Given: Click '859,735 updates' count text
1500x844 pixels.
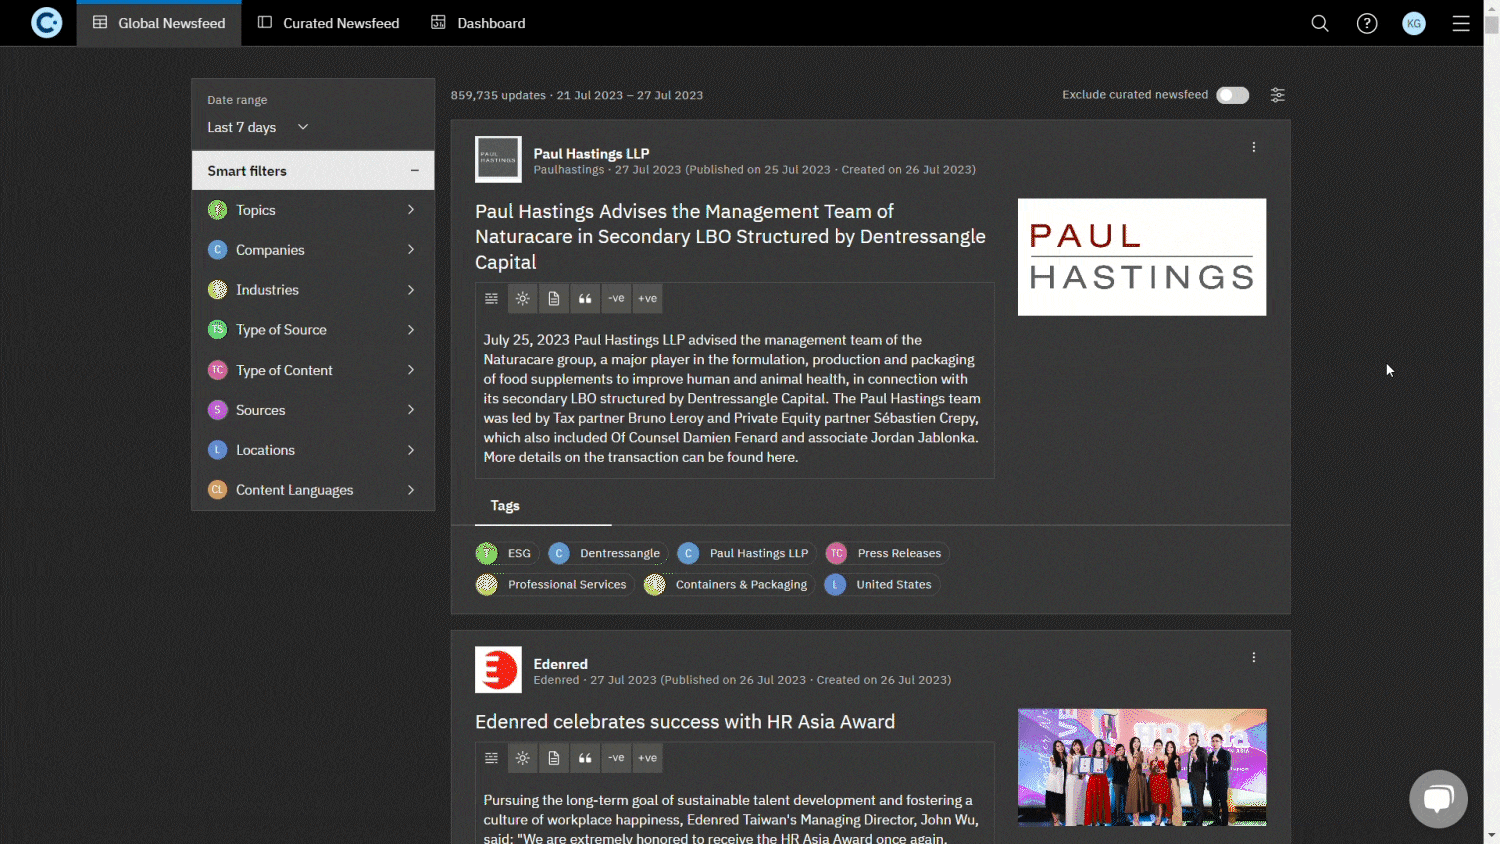Looking at the screenshot, I should point(498,95).
